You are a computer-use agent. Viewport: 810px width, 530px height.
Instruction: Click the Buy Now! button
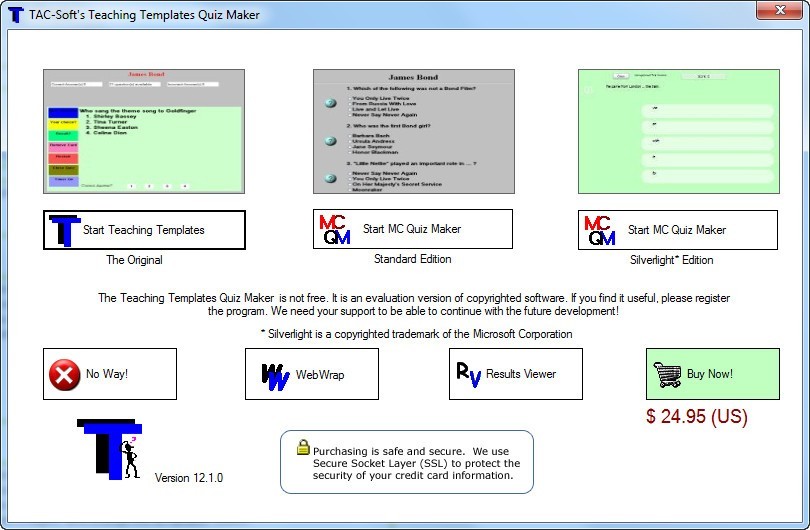(713, 374)
